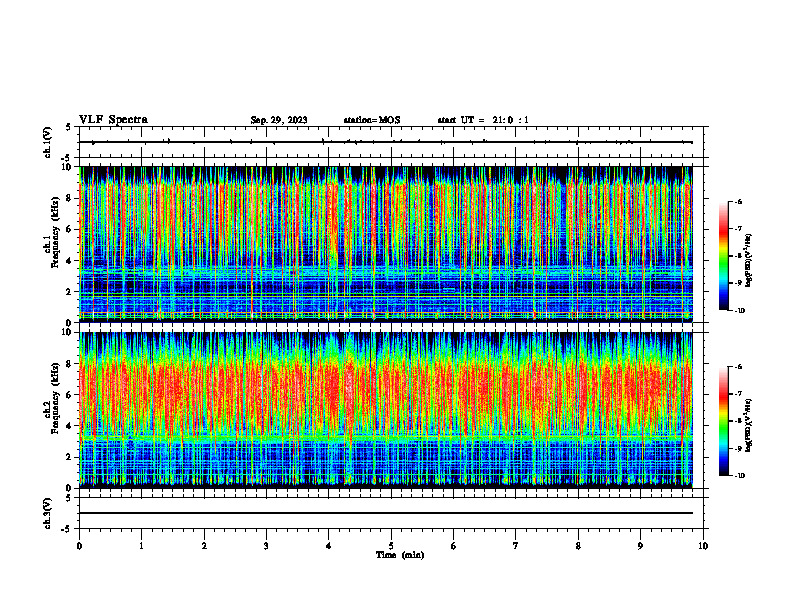Click inside the ch.2 spectrogram panel
The width and height of the screenshot is (792, 612).
[386, 410]
